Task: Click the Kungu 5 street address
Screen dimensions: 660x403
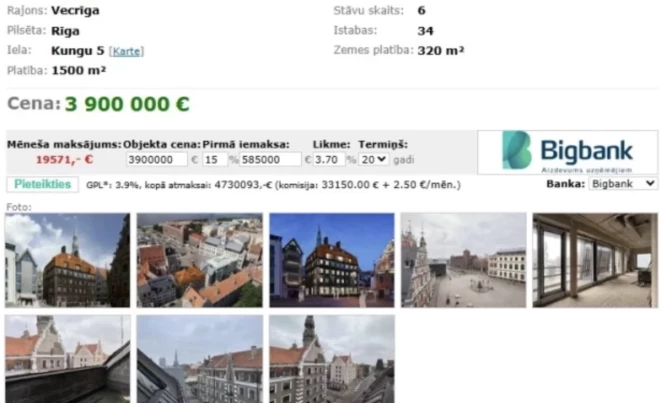Action: tap(77, 51)
